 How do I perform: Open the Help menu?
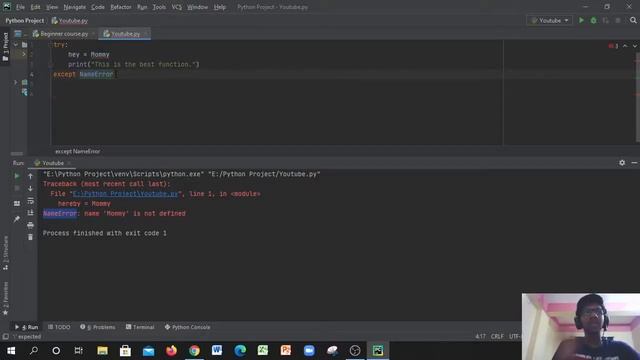point(220,7)
